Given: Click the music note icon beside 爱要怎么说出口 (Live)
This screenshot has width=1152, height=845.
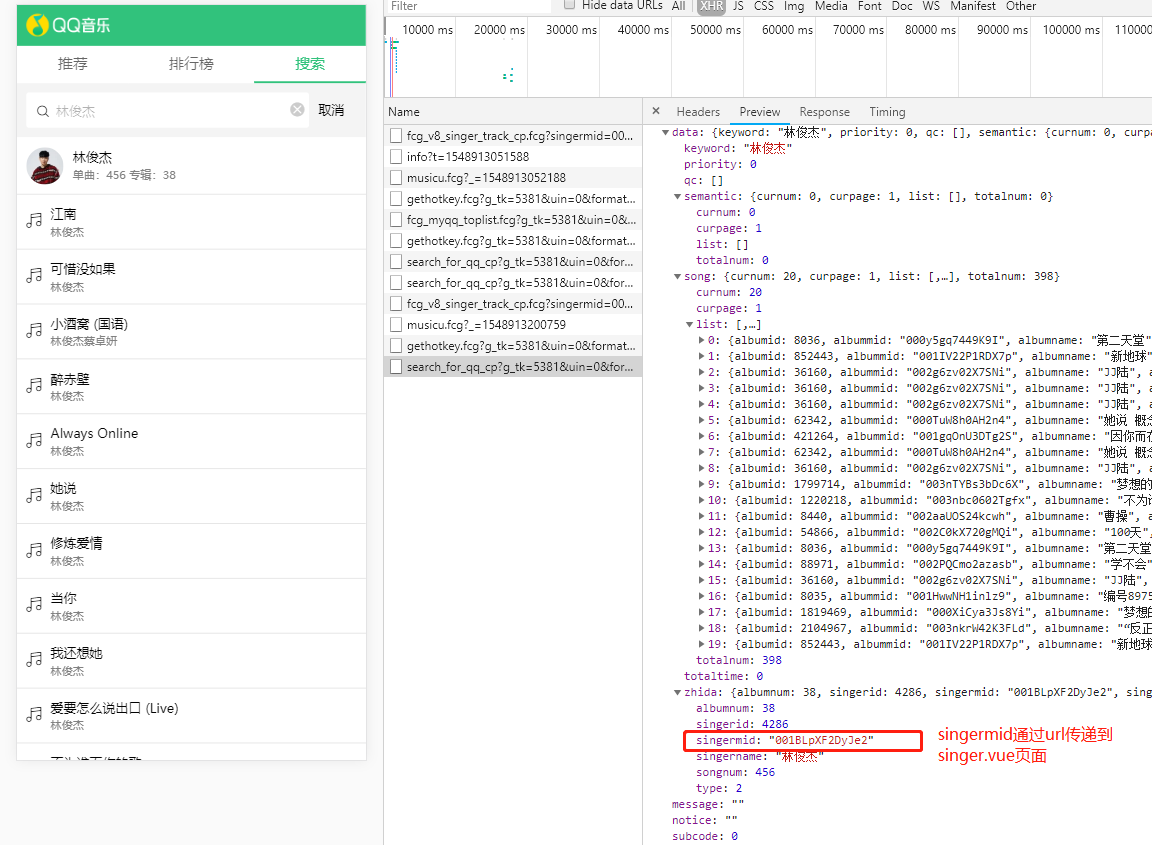Looking at the screenshot, I should pos(34,714).
